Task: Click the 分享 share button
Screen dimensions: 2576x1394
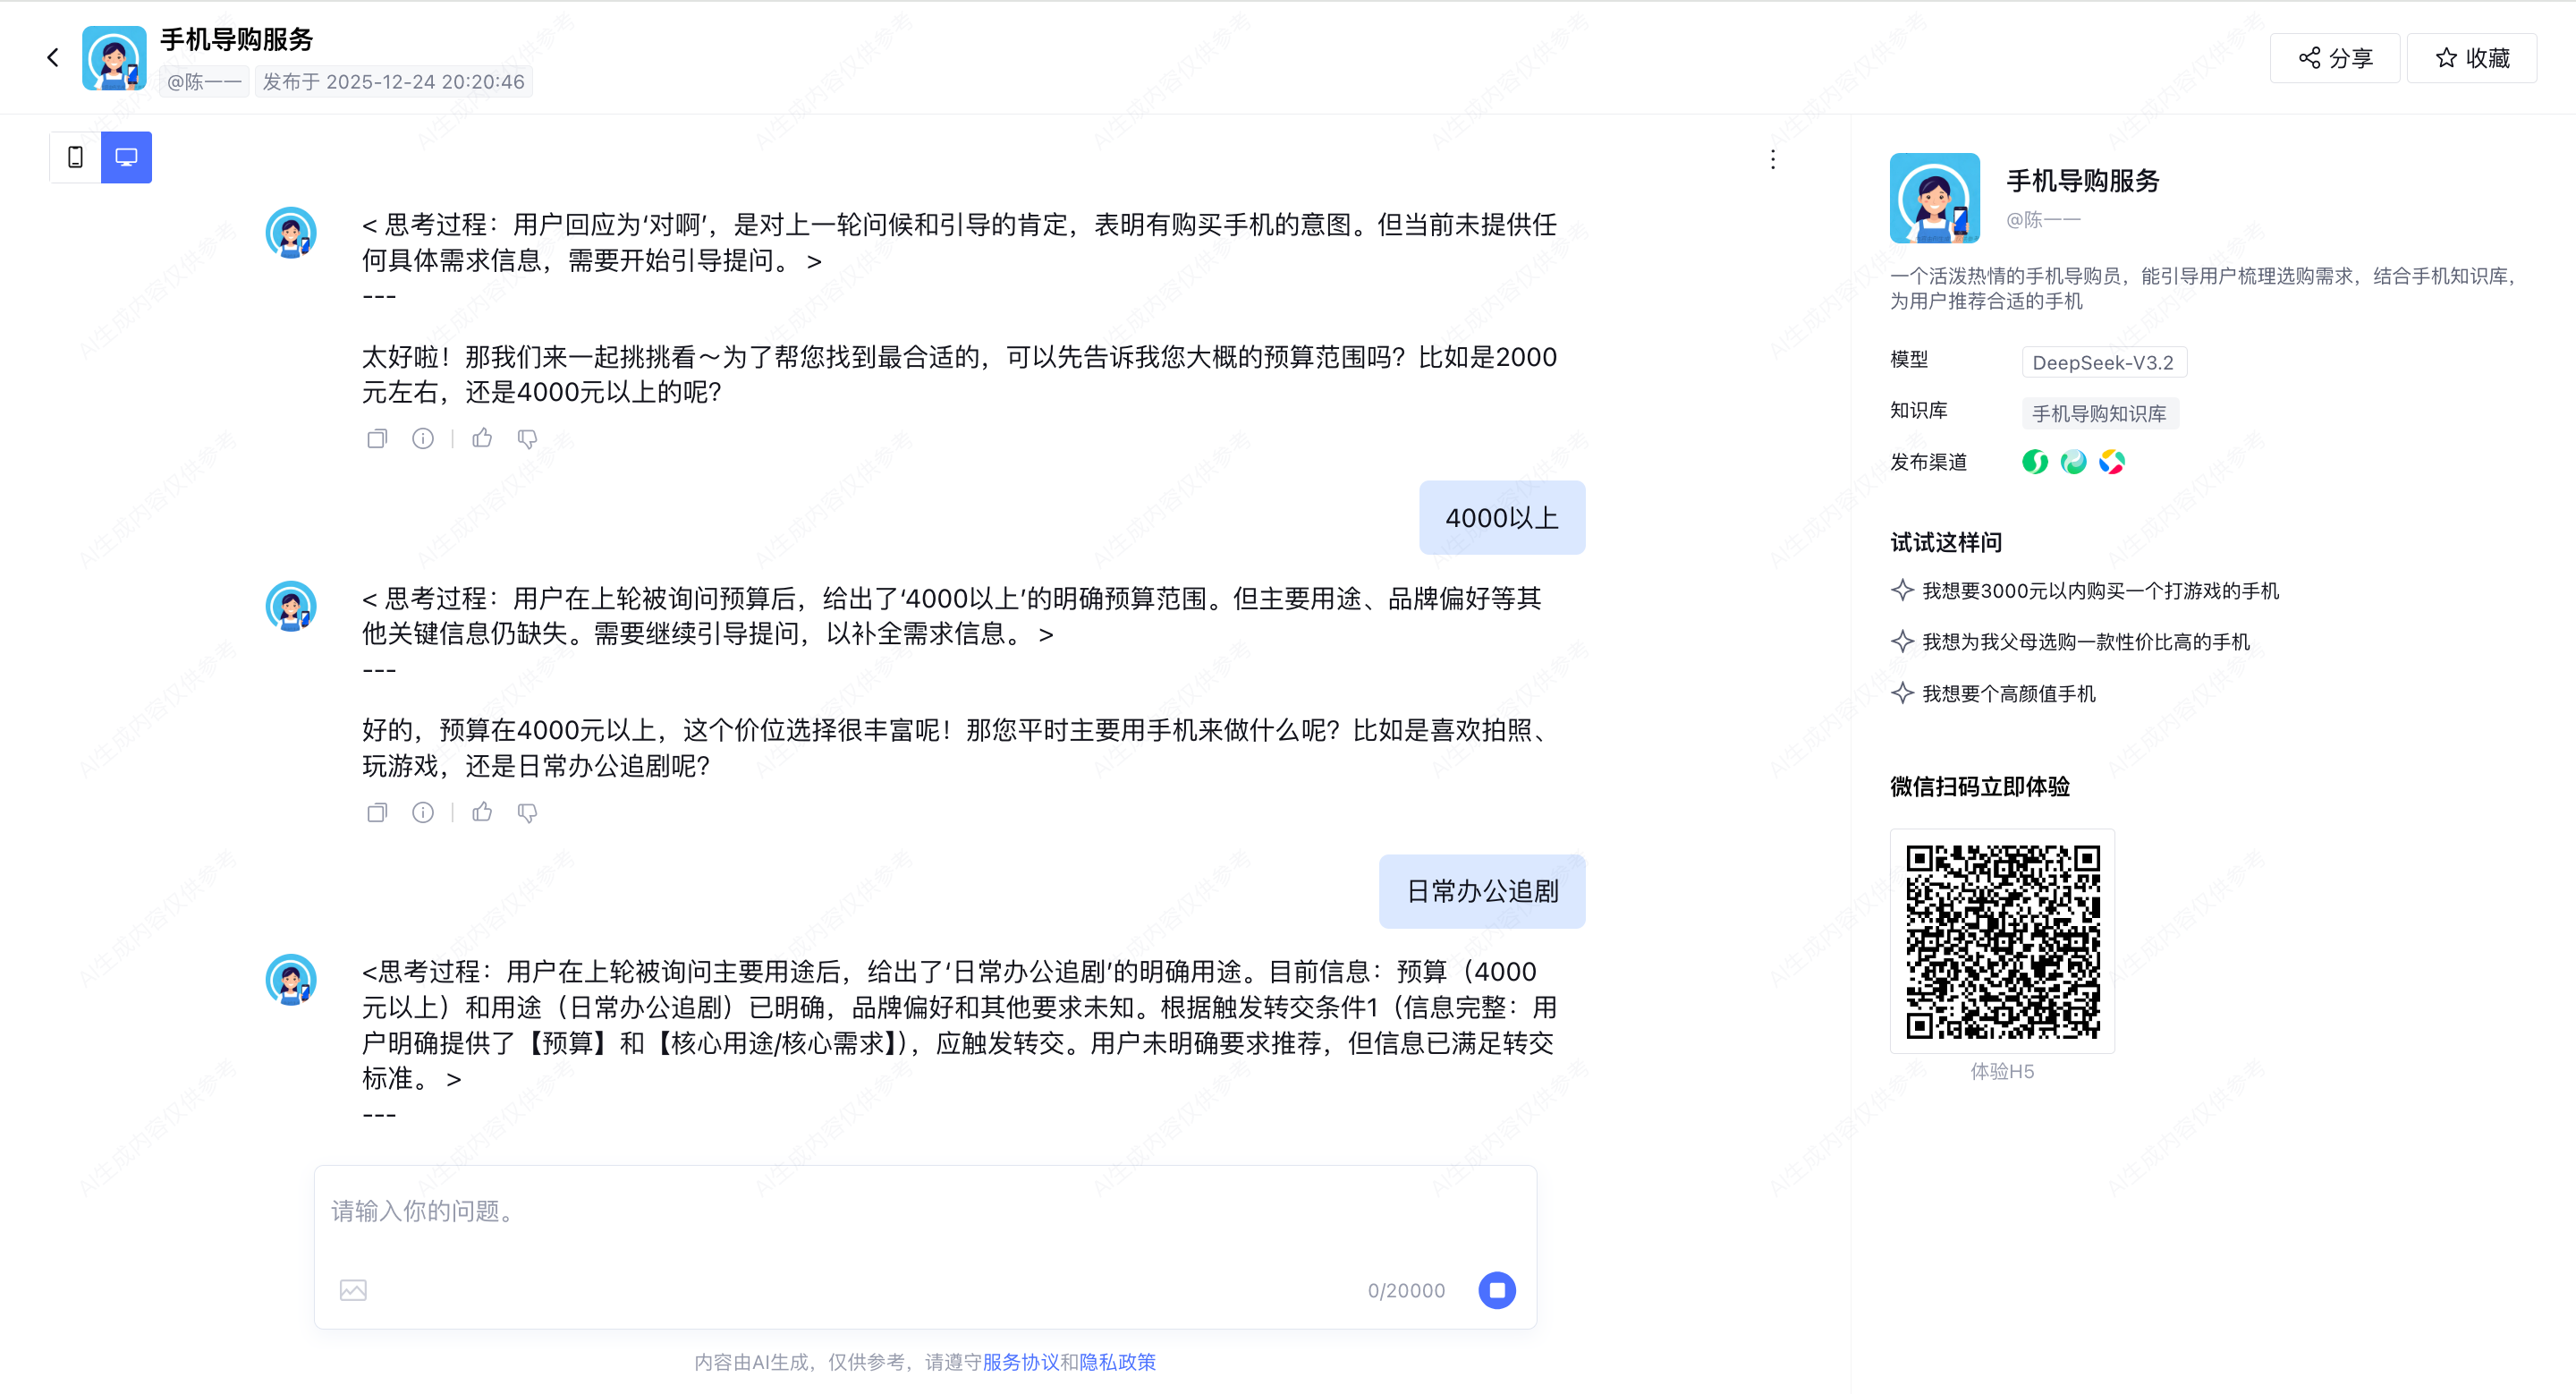Action: [2334, 58]
